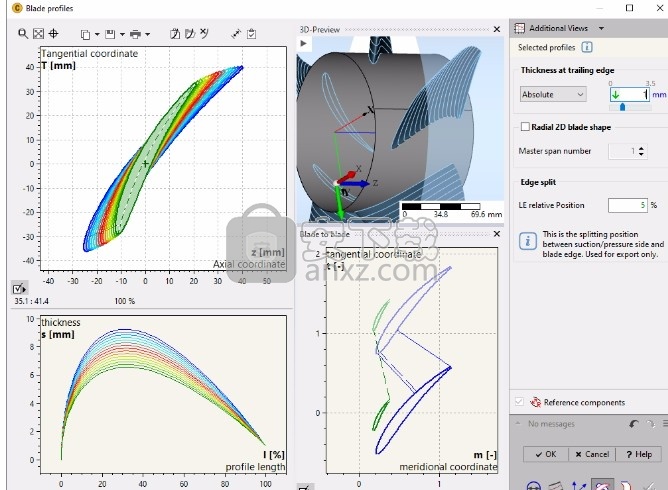
Task: Open the copy options dropdown arrow
Action: (x=97, y=34)
